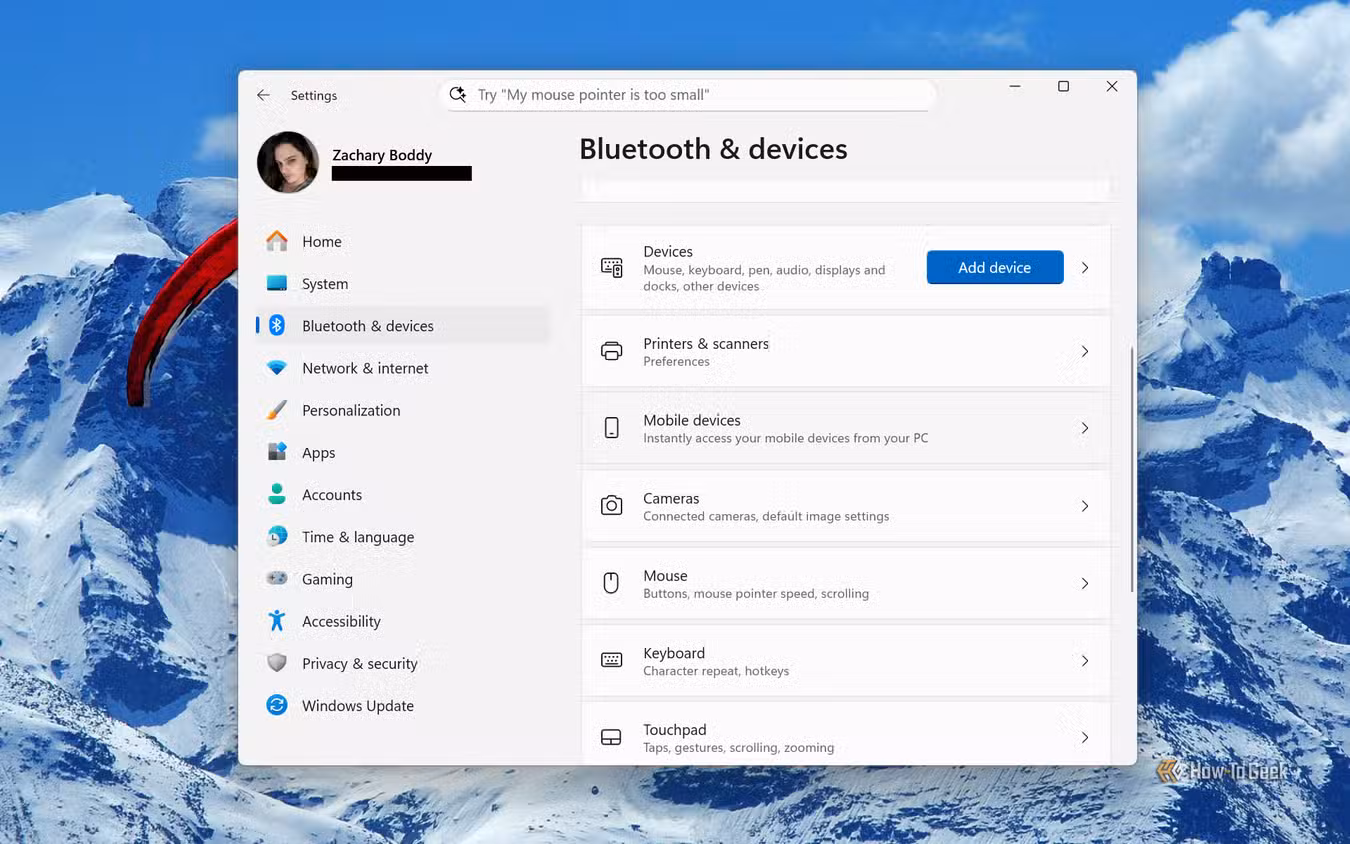Click the user profile picture
The height and width of the screenshot is (844, 1350).
288,162
